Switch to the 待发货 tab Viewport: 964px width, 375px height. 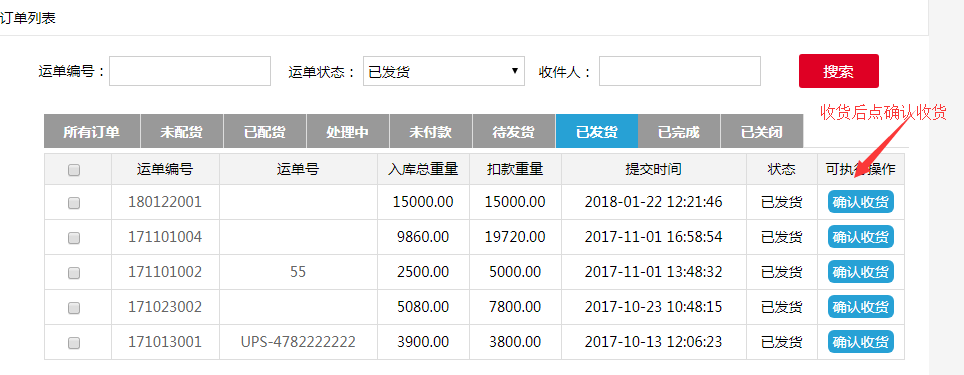513,132
